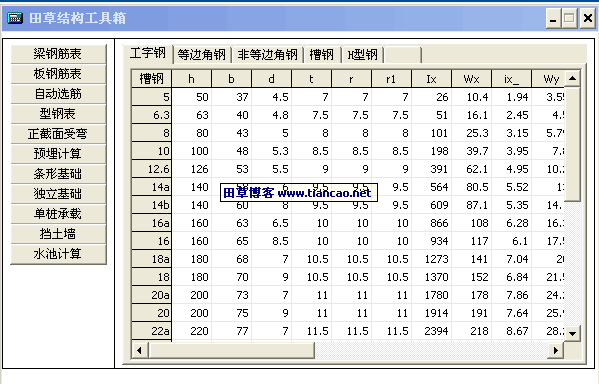Select row header 6.3
This screenshot has width=599, height=384.
152,115
